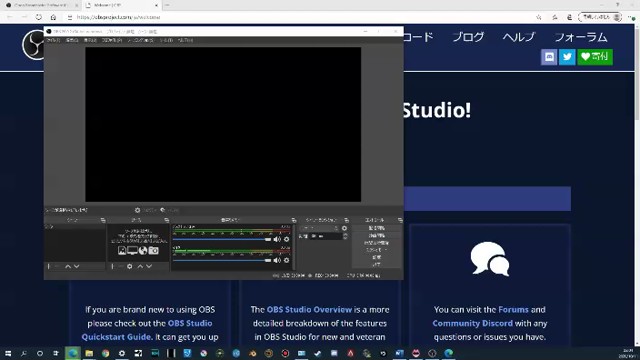Click the black OBS preview canvas
This screenshot has width=640, height=360.
[223, 124]
